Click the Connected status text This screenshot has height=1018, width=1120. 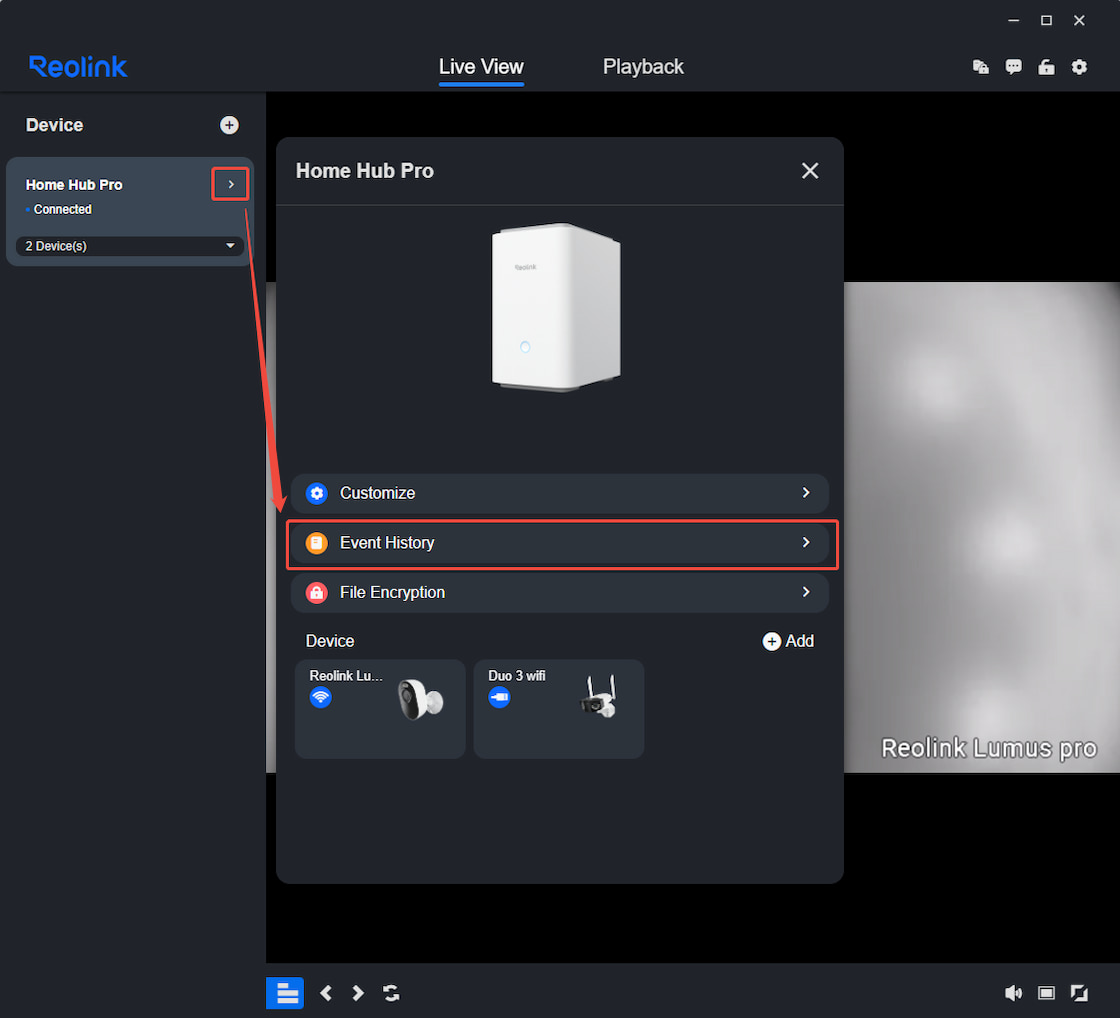point(63,209)
